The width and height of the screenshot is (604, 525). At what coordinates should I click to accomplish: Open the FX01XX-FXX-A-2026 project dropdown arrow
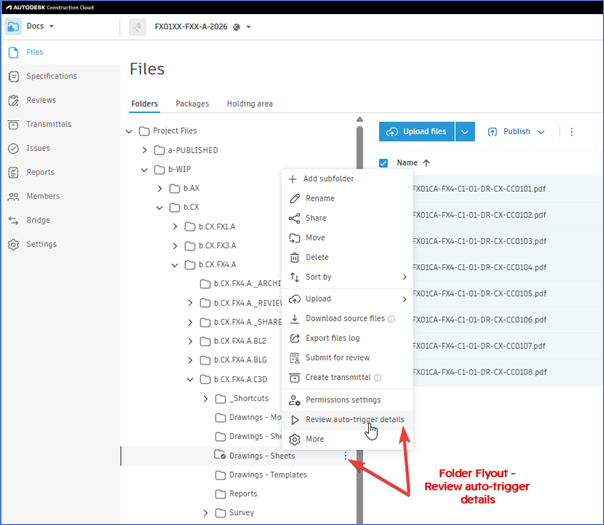coord(248,27)
